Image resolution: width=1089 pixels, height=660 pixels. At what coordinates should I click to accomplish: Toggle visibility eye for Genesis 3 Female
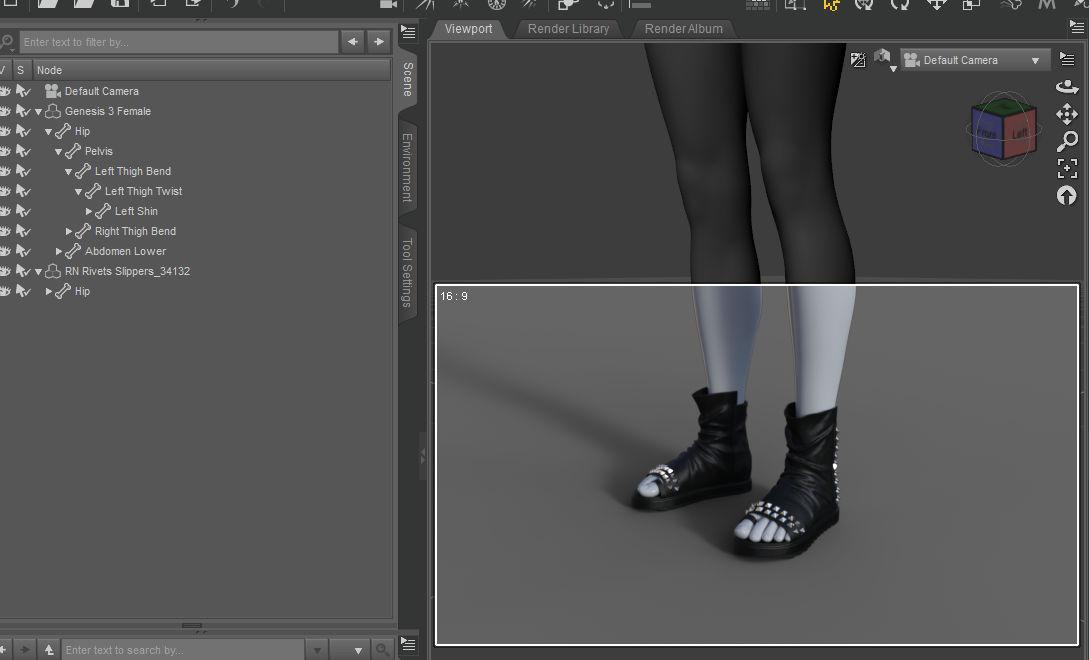(x=5, y=111)
